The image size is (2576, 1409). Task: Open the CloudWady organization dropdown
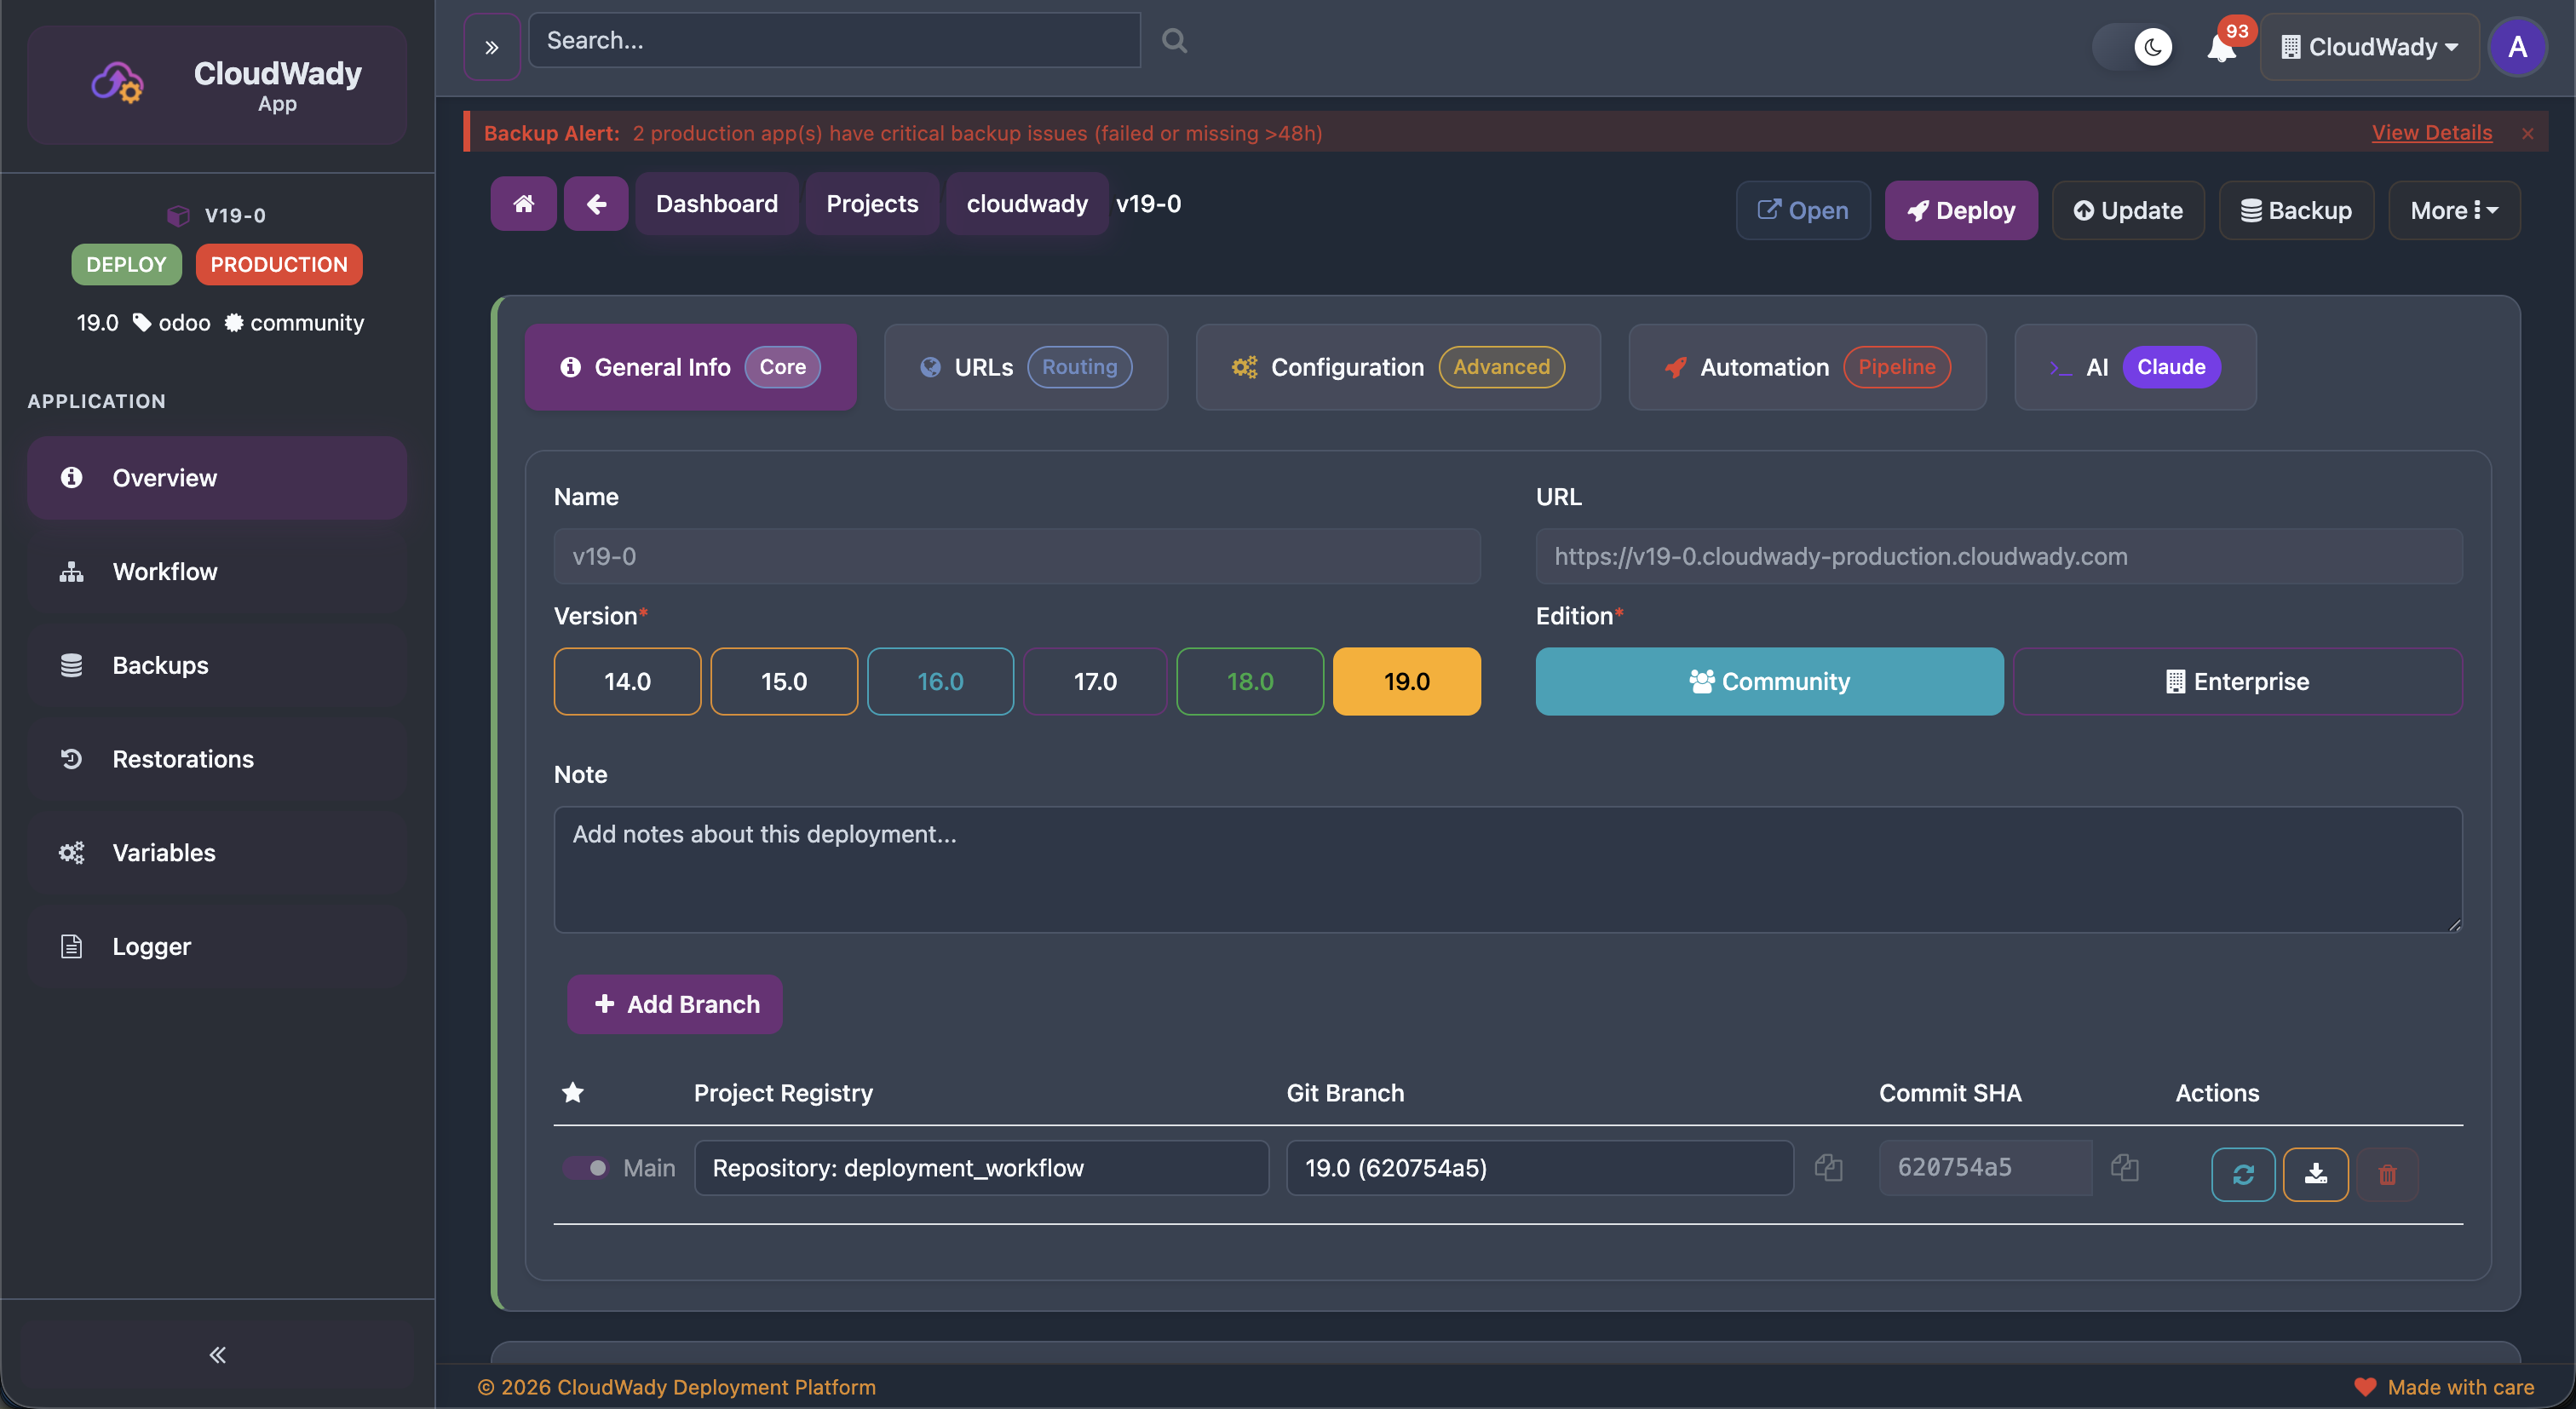pyautogui.click(x=2369, y=46)
